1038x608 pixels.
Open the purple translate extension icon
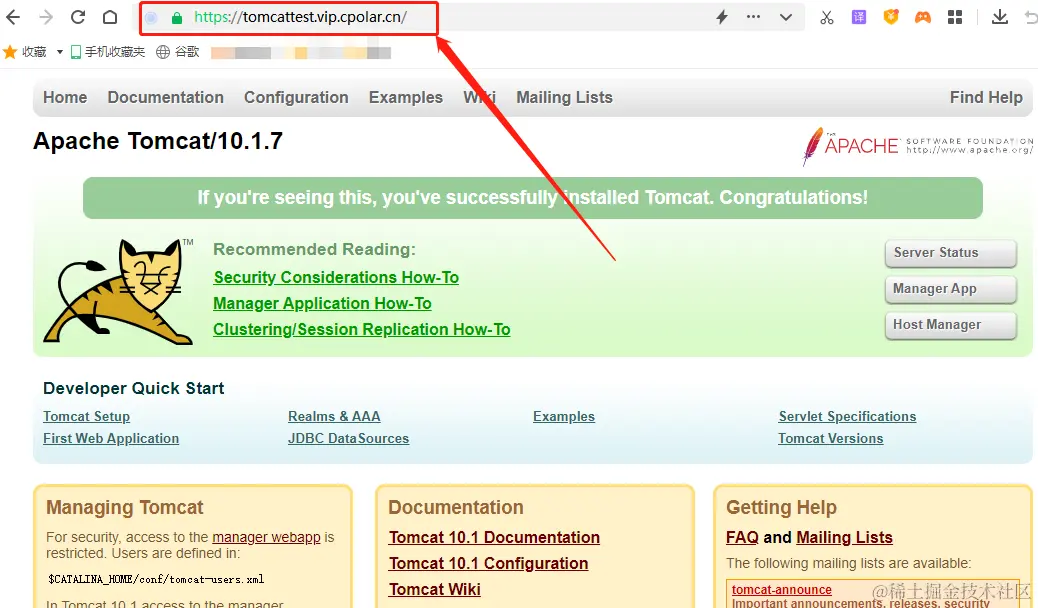pyautogui.click(x=859, y=17)
